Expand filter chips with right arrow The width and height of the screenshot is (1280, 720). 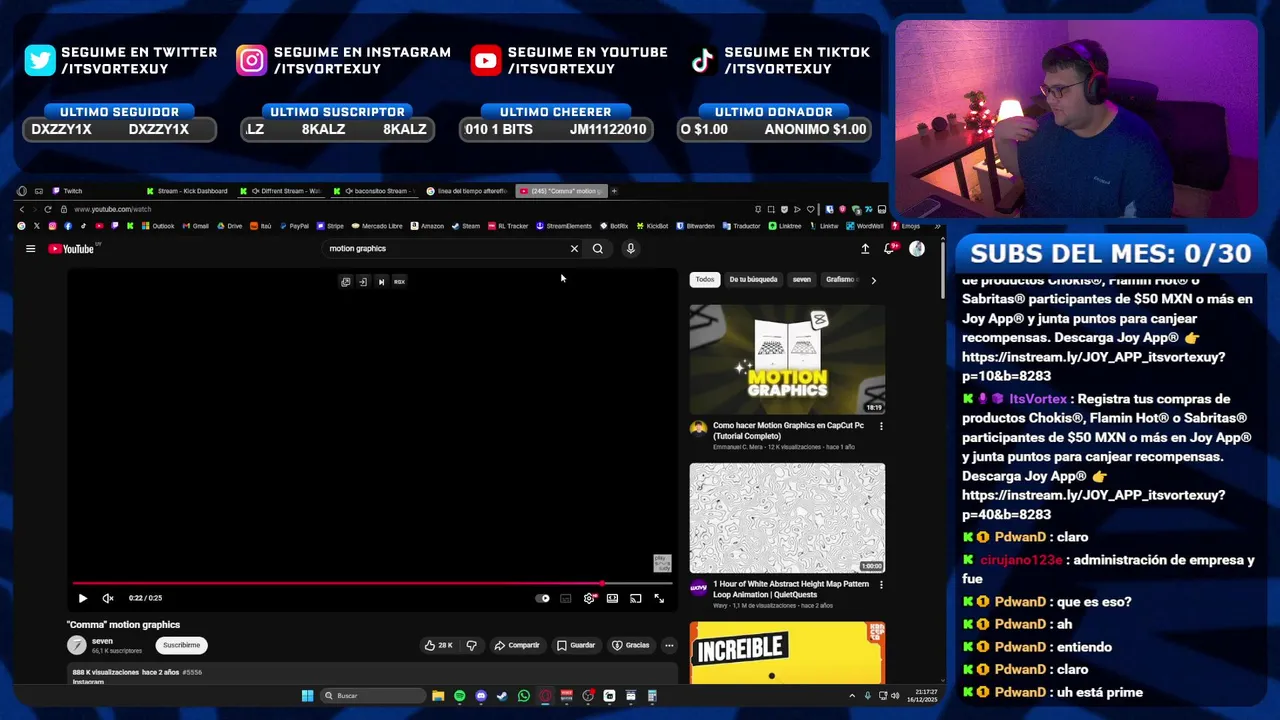pos(873,280)
